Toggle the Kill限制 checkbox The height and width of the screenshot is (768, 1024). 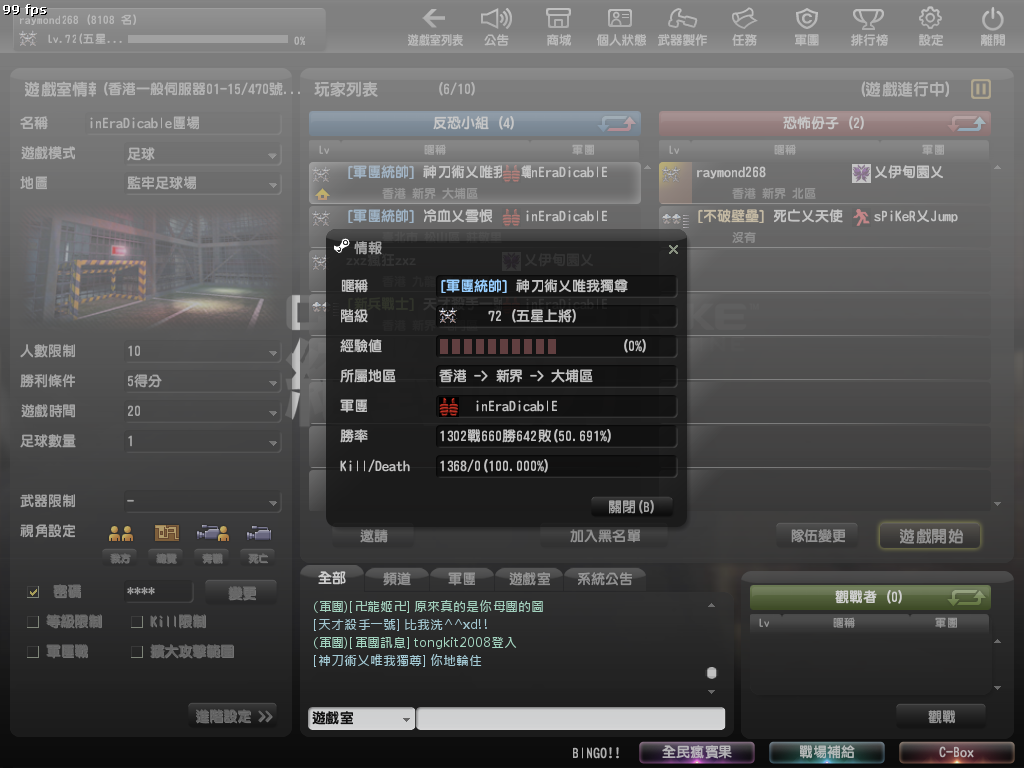[x=137, y=622]
